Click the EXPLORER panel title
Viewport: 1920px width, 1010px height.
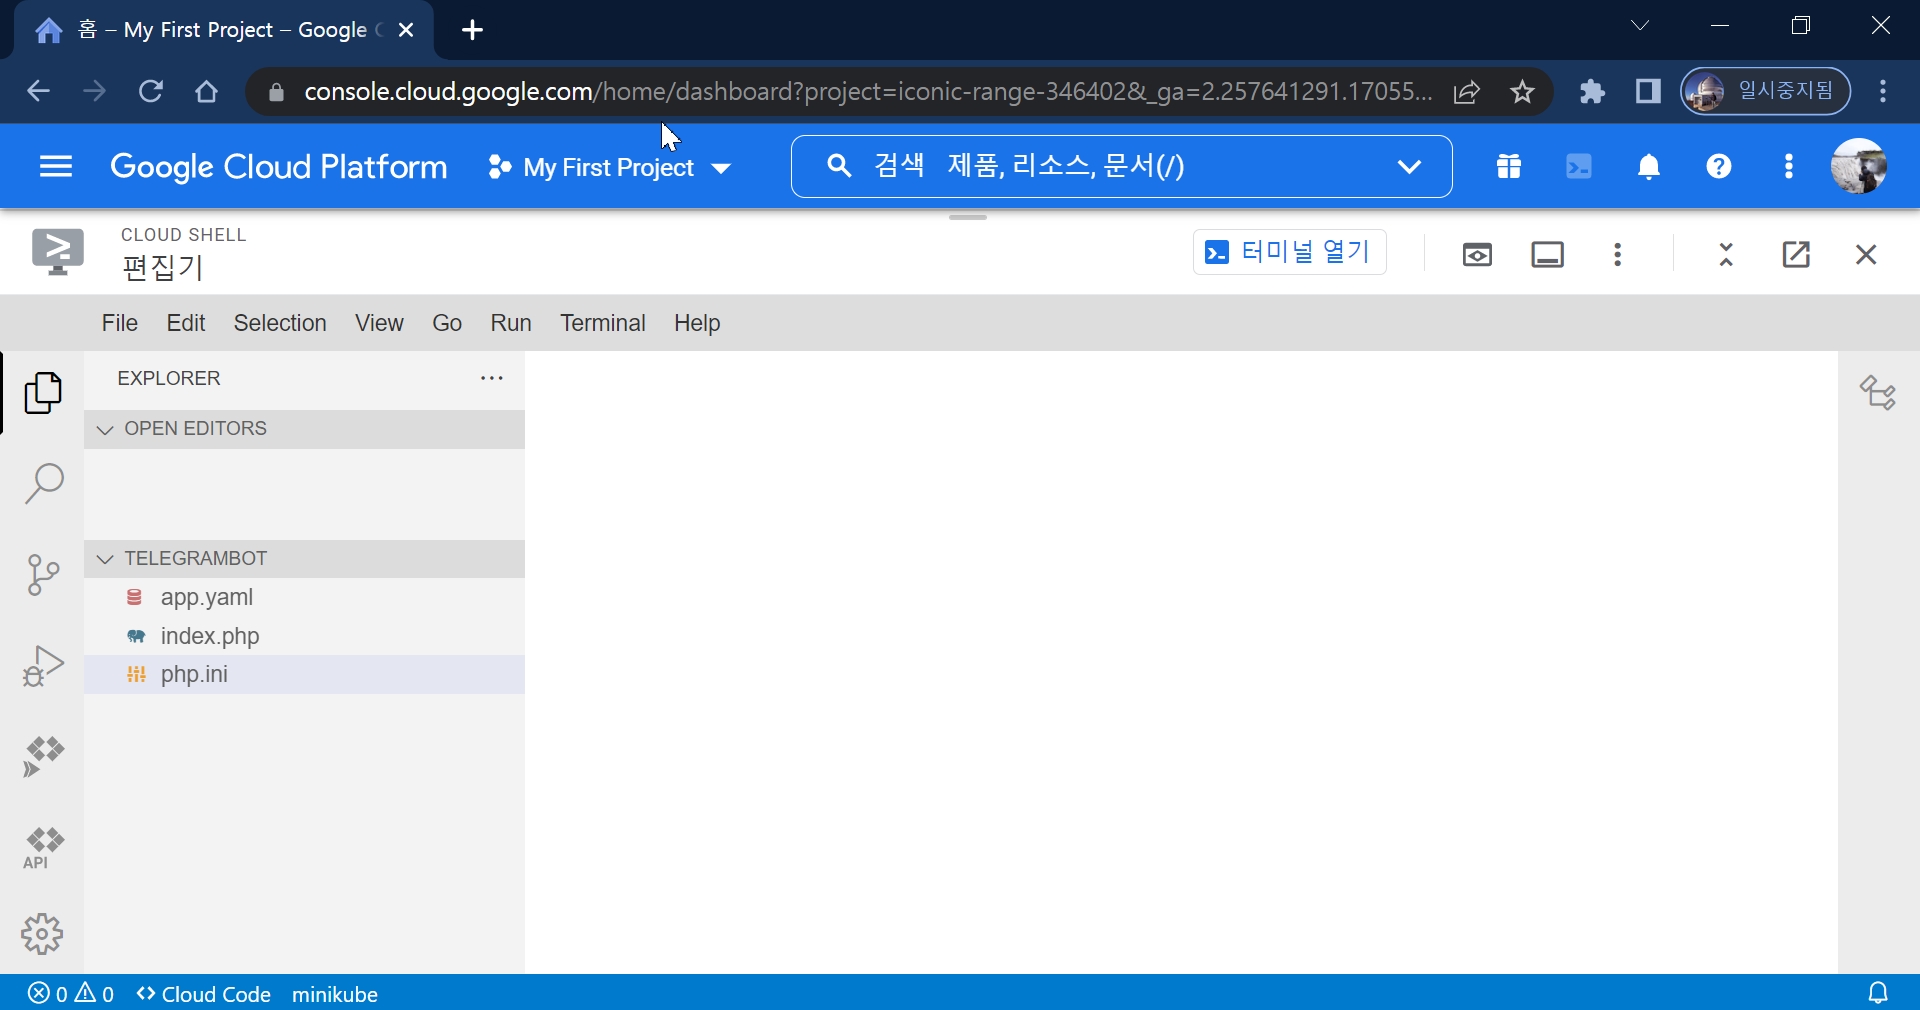click(x=169, y=379)
